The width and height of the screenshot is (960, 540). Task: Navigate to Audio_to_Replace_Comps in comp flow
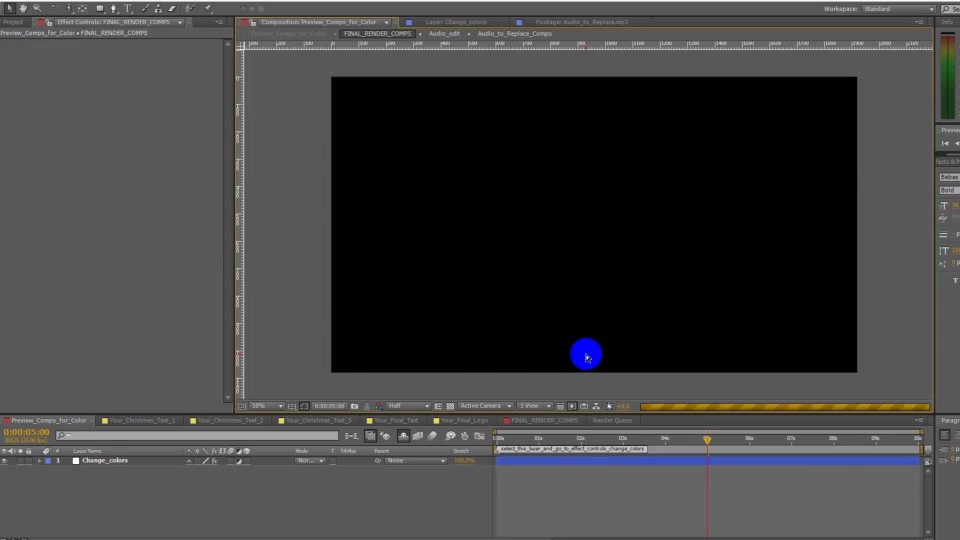[x=515, y=34]
